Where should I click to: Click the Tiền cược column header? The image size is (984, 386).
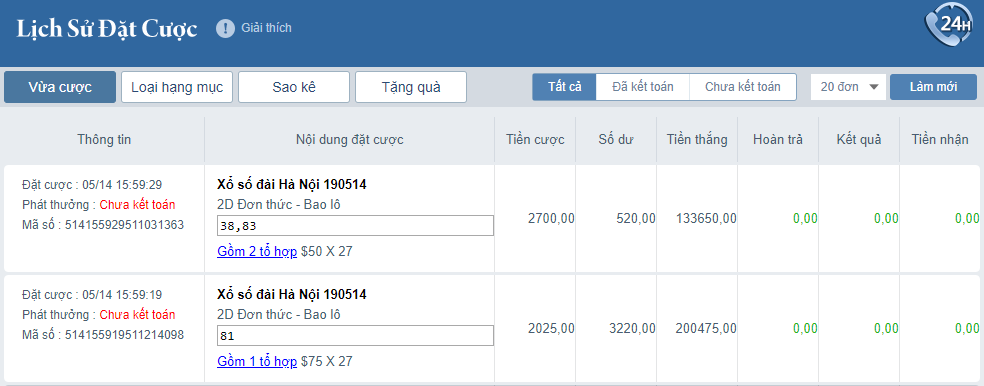pyautogui.click(x=535, y=139)
